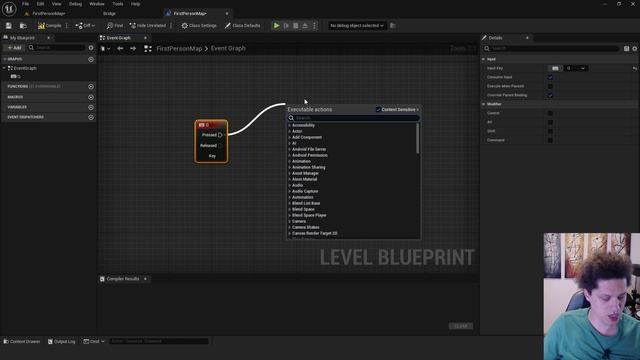Open the Debug menu
Image resolution: width=640 pixels, height=360 pixels.
(75, 4)
